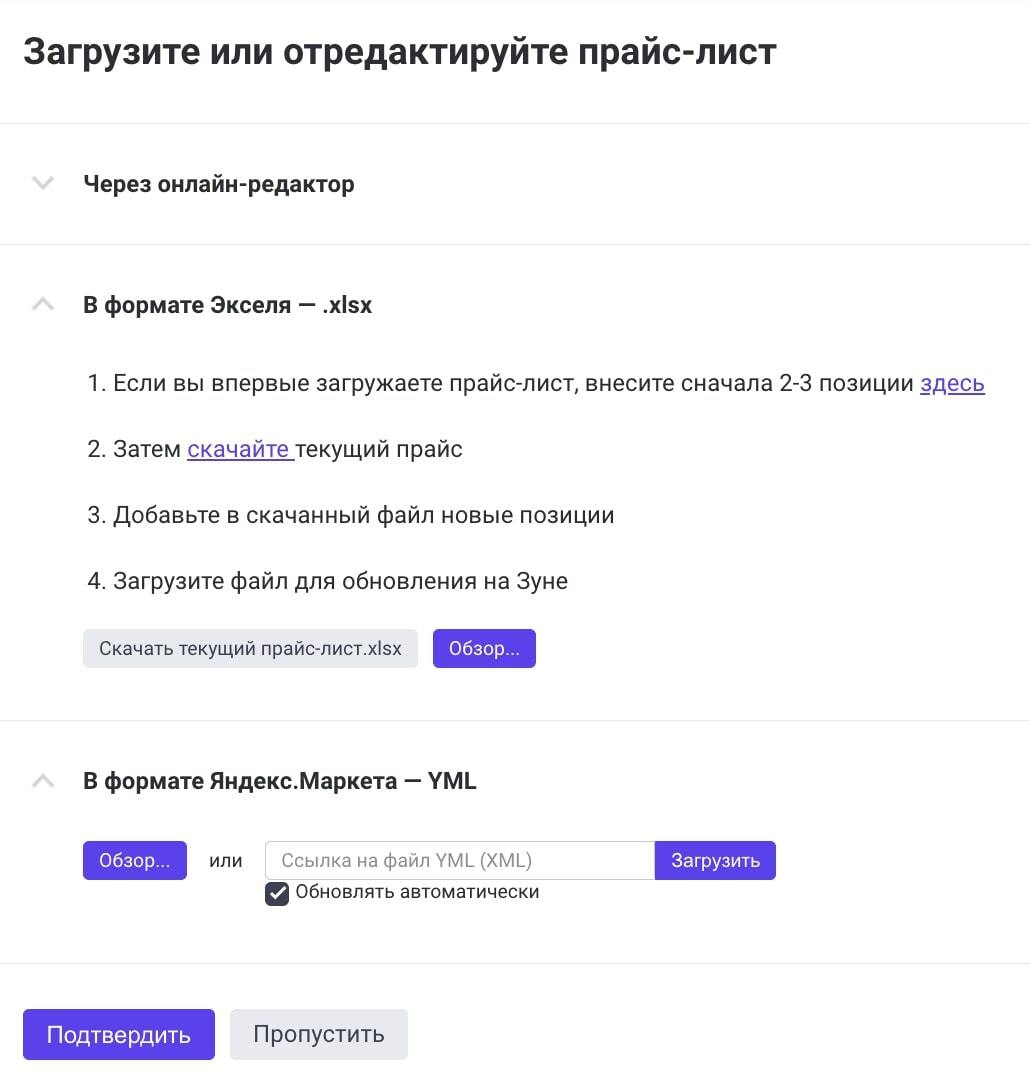Select the В формате Экселя header
This screenshot has width=1030, height=1086.
click(228, 305)
